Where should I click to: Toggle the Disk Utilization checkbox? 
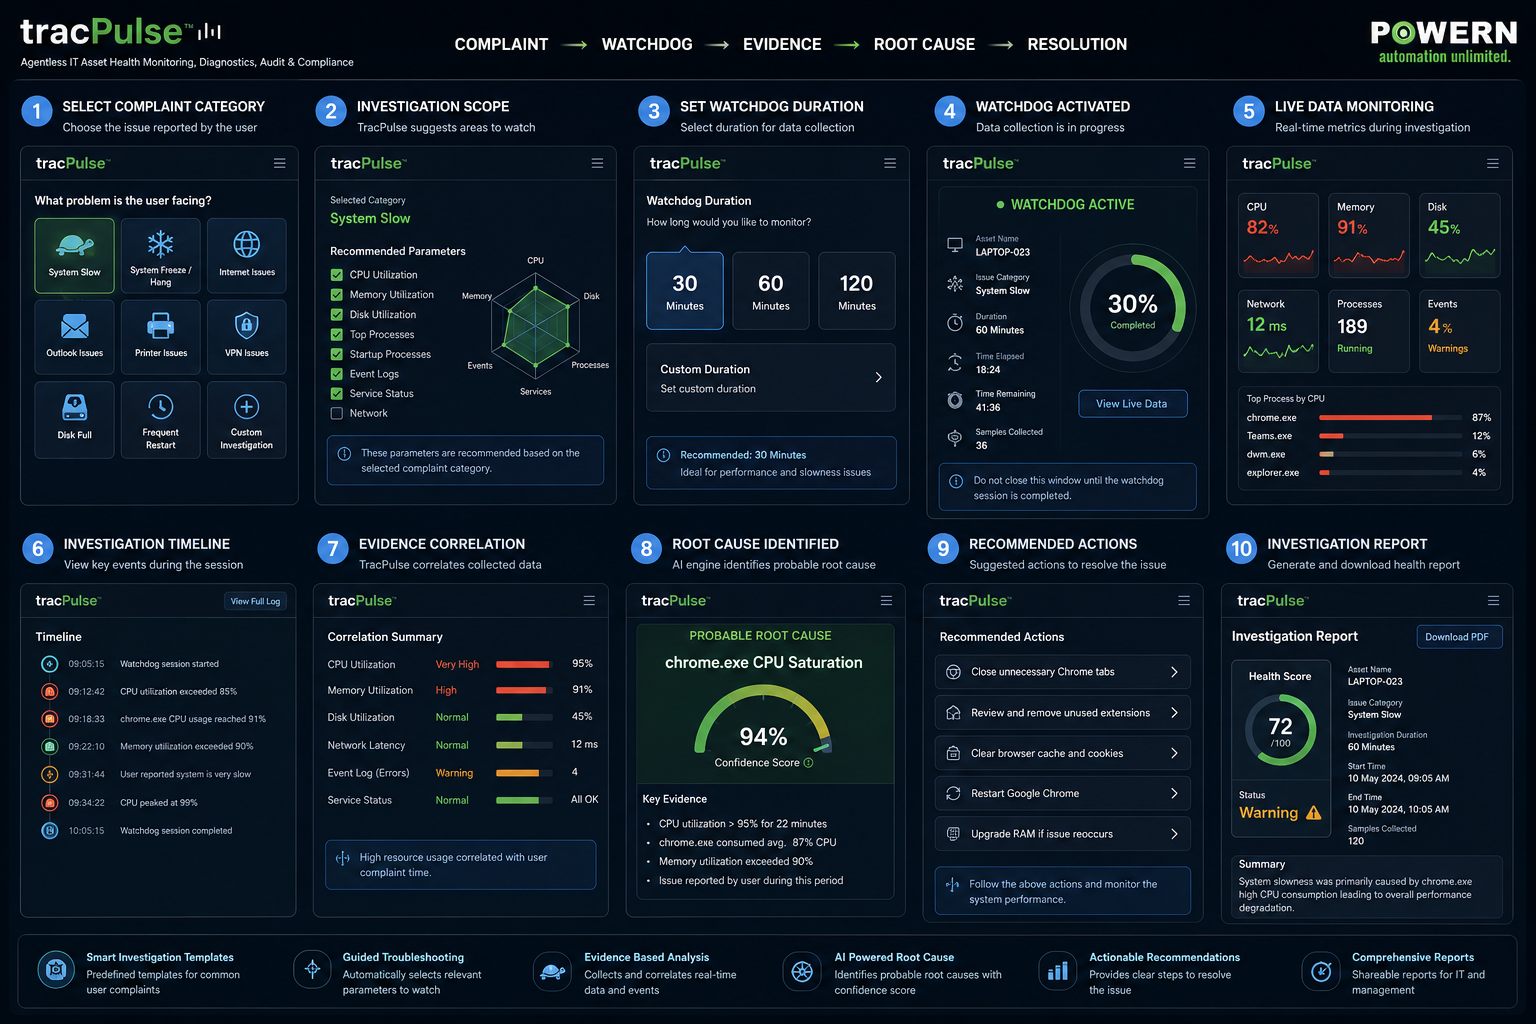tap(337, 315)
